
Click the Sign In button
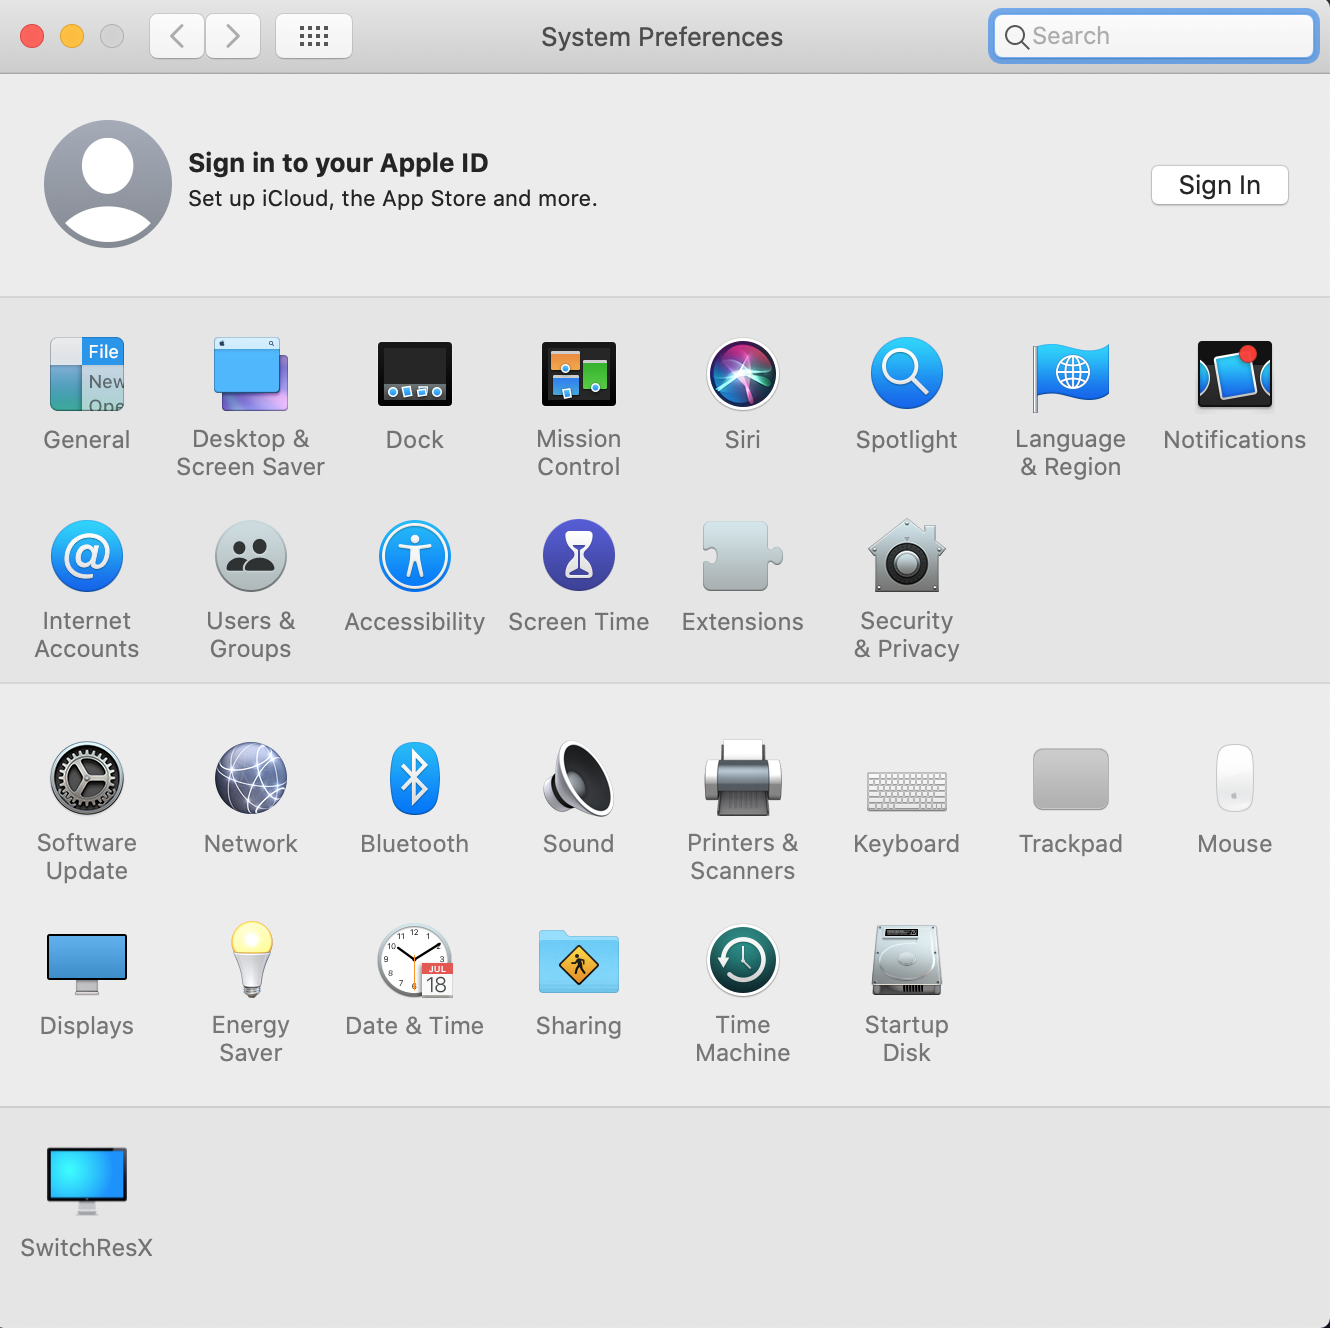(1220, 185)
